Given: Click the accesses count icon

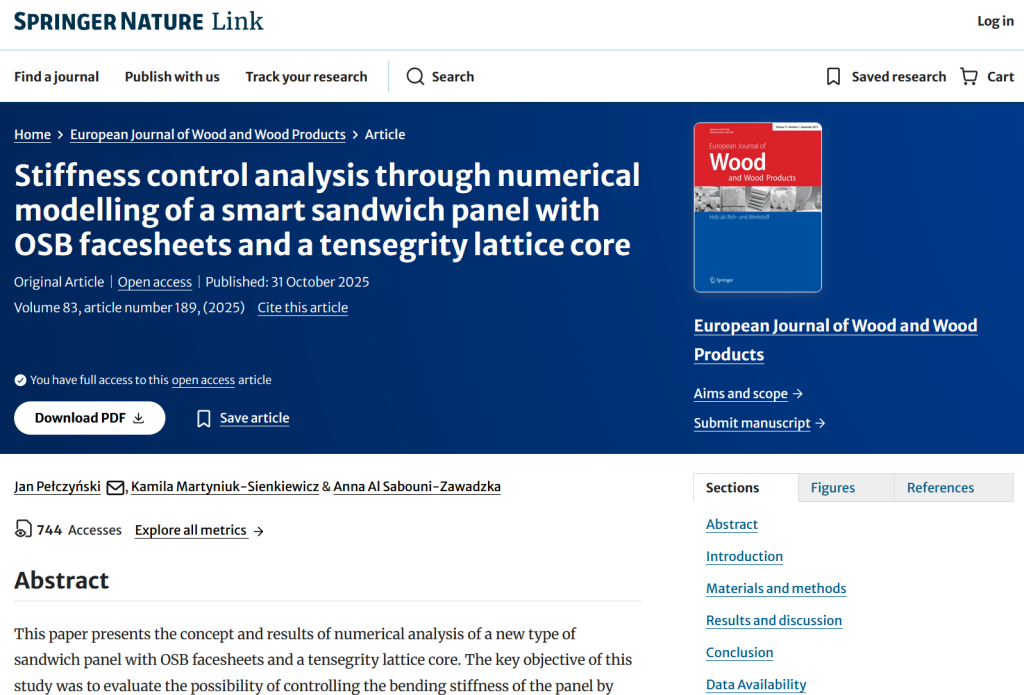Looking at the screenshot, I should click(23, 530).
